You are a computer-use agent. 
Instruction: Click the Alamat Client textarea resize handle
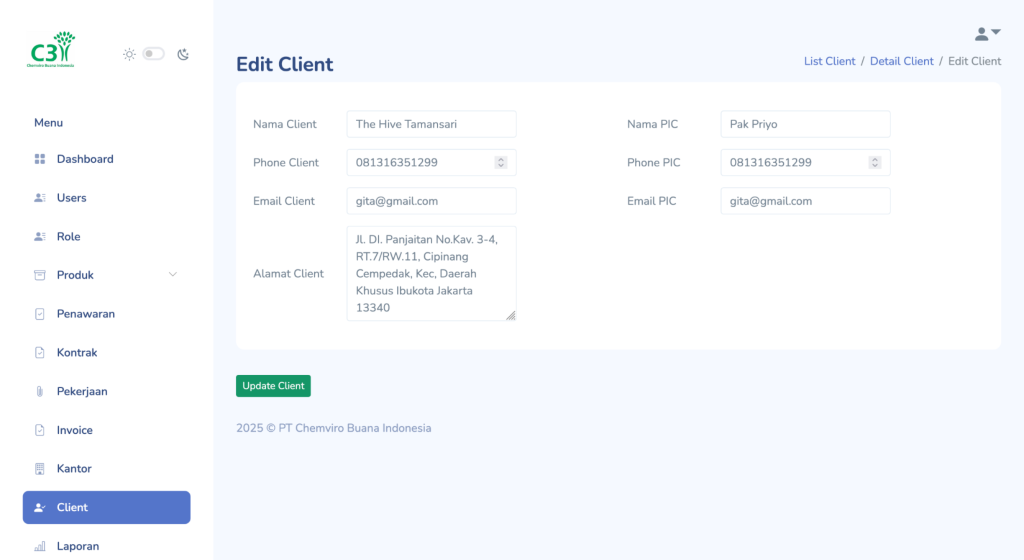[x=511, y=315]
